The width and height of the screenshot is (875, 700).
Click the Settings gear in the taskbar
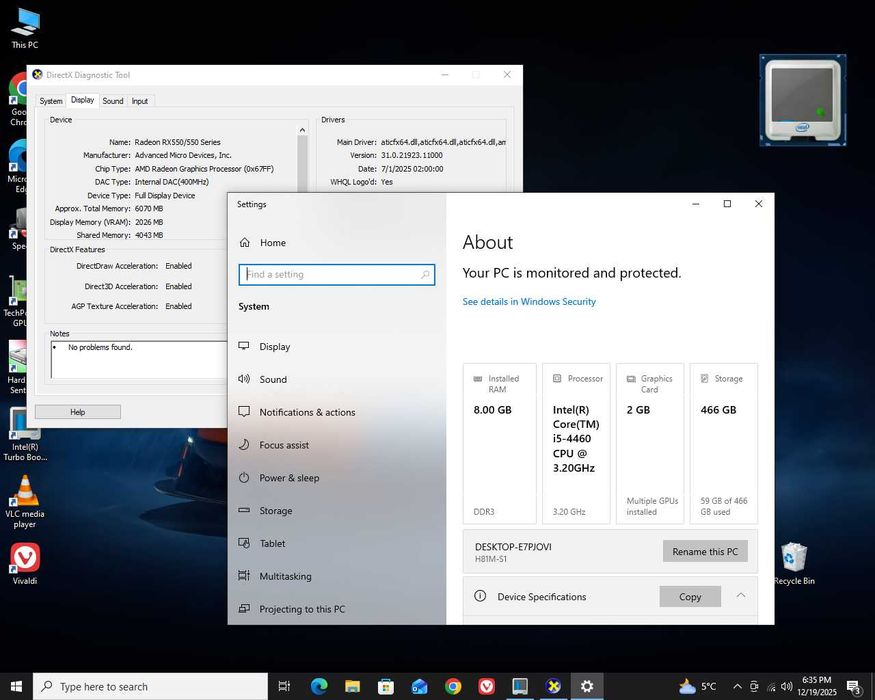coord(586,686)
